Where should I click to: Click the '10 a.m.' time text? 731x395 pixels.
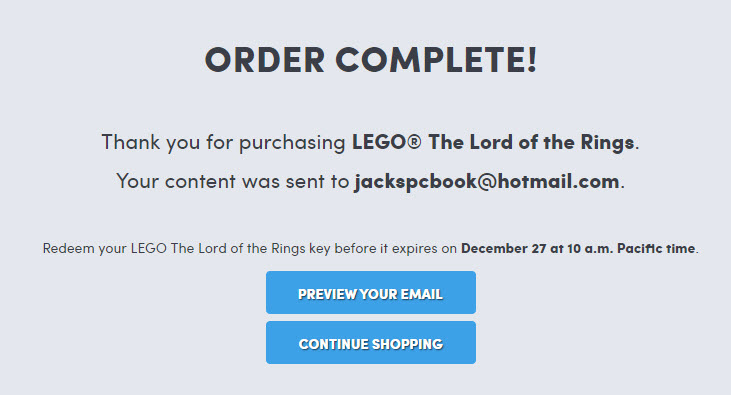[x=590, y=249]
